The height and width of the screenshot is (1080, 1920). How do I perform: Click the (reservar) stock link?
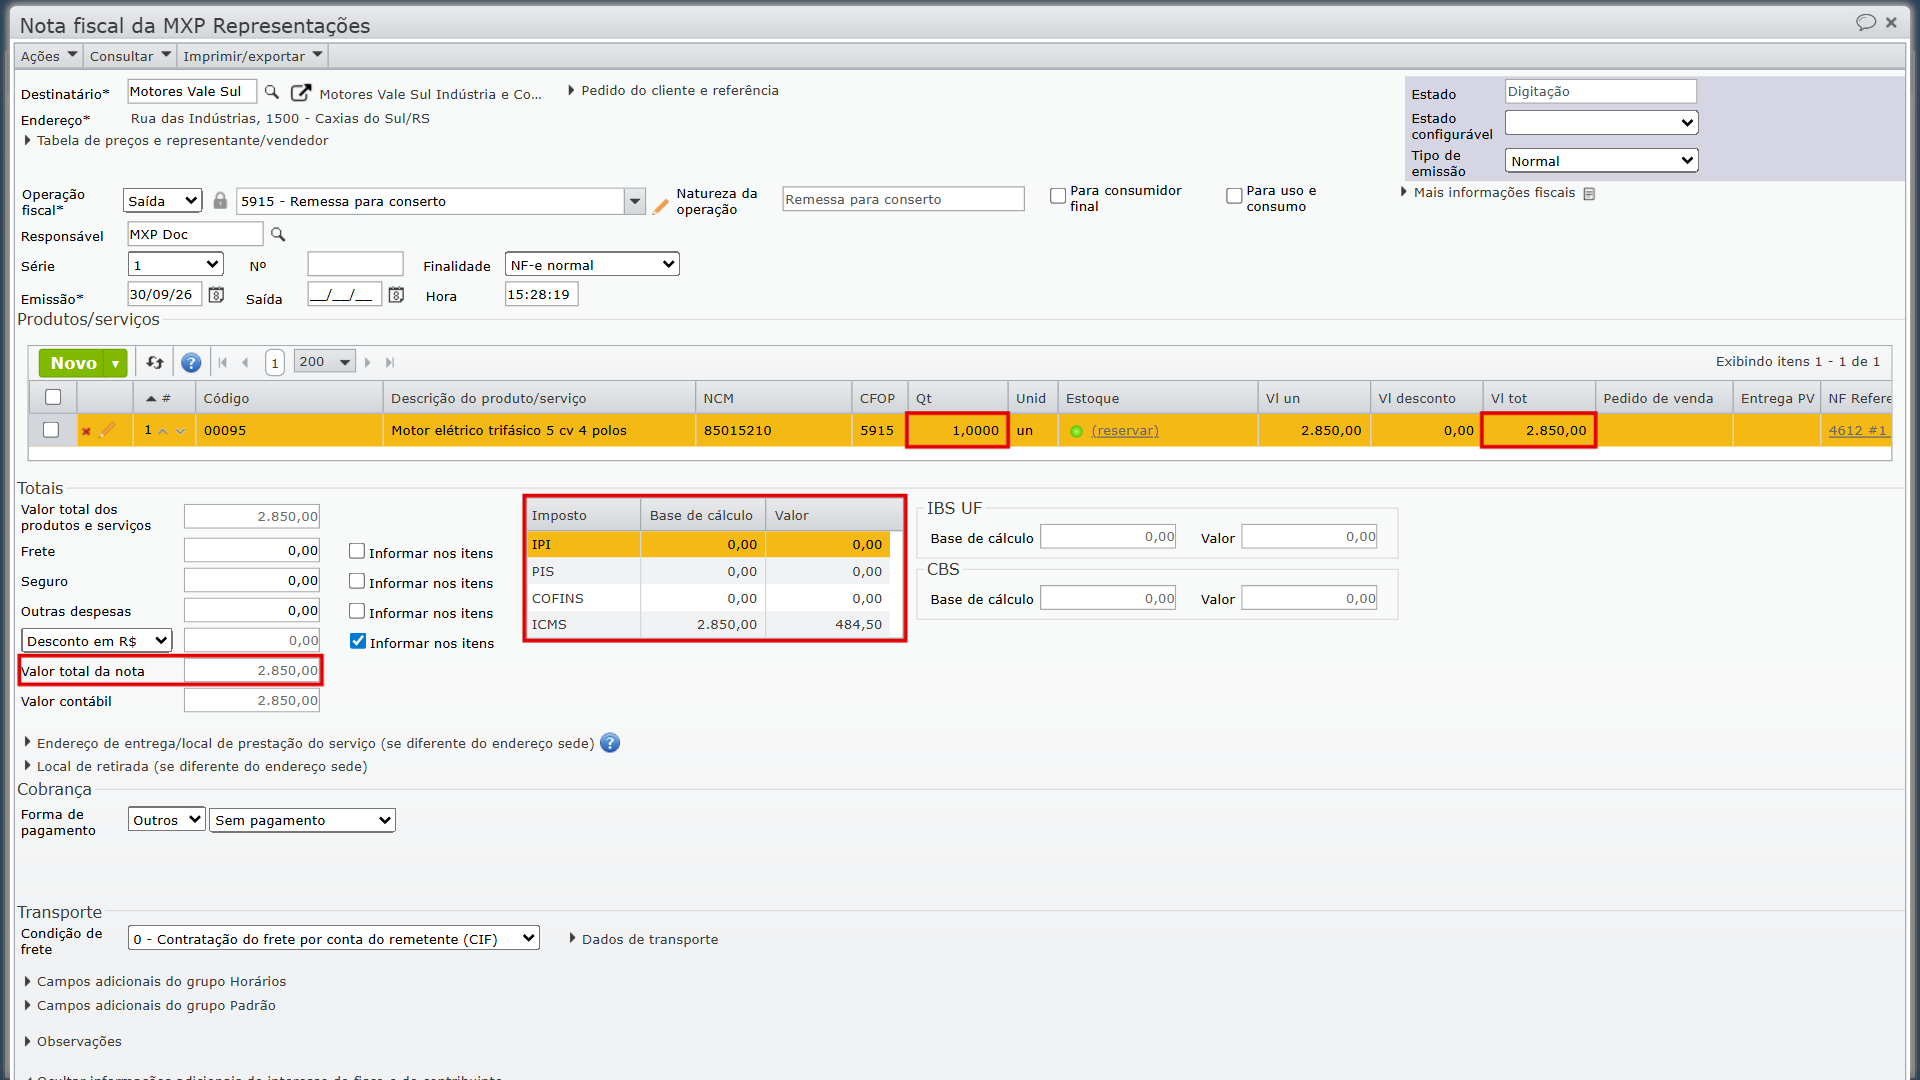coord(1125,431)
